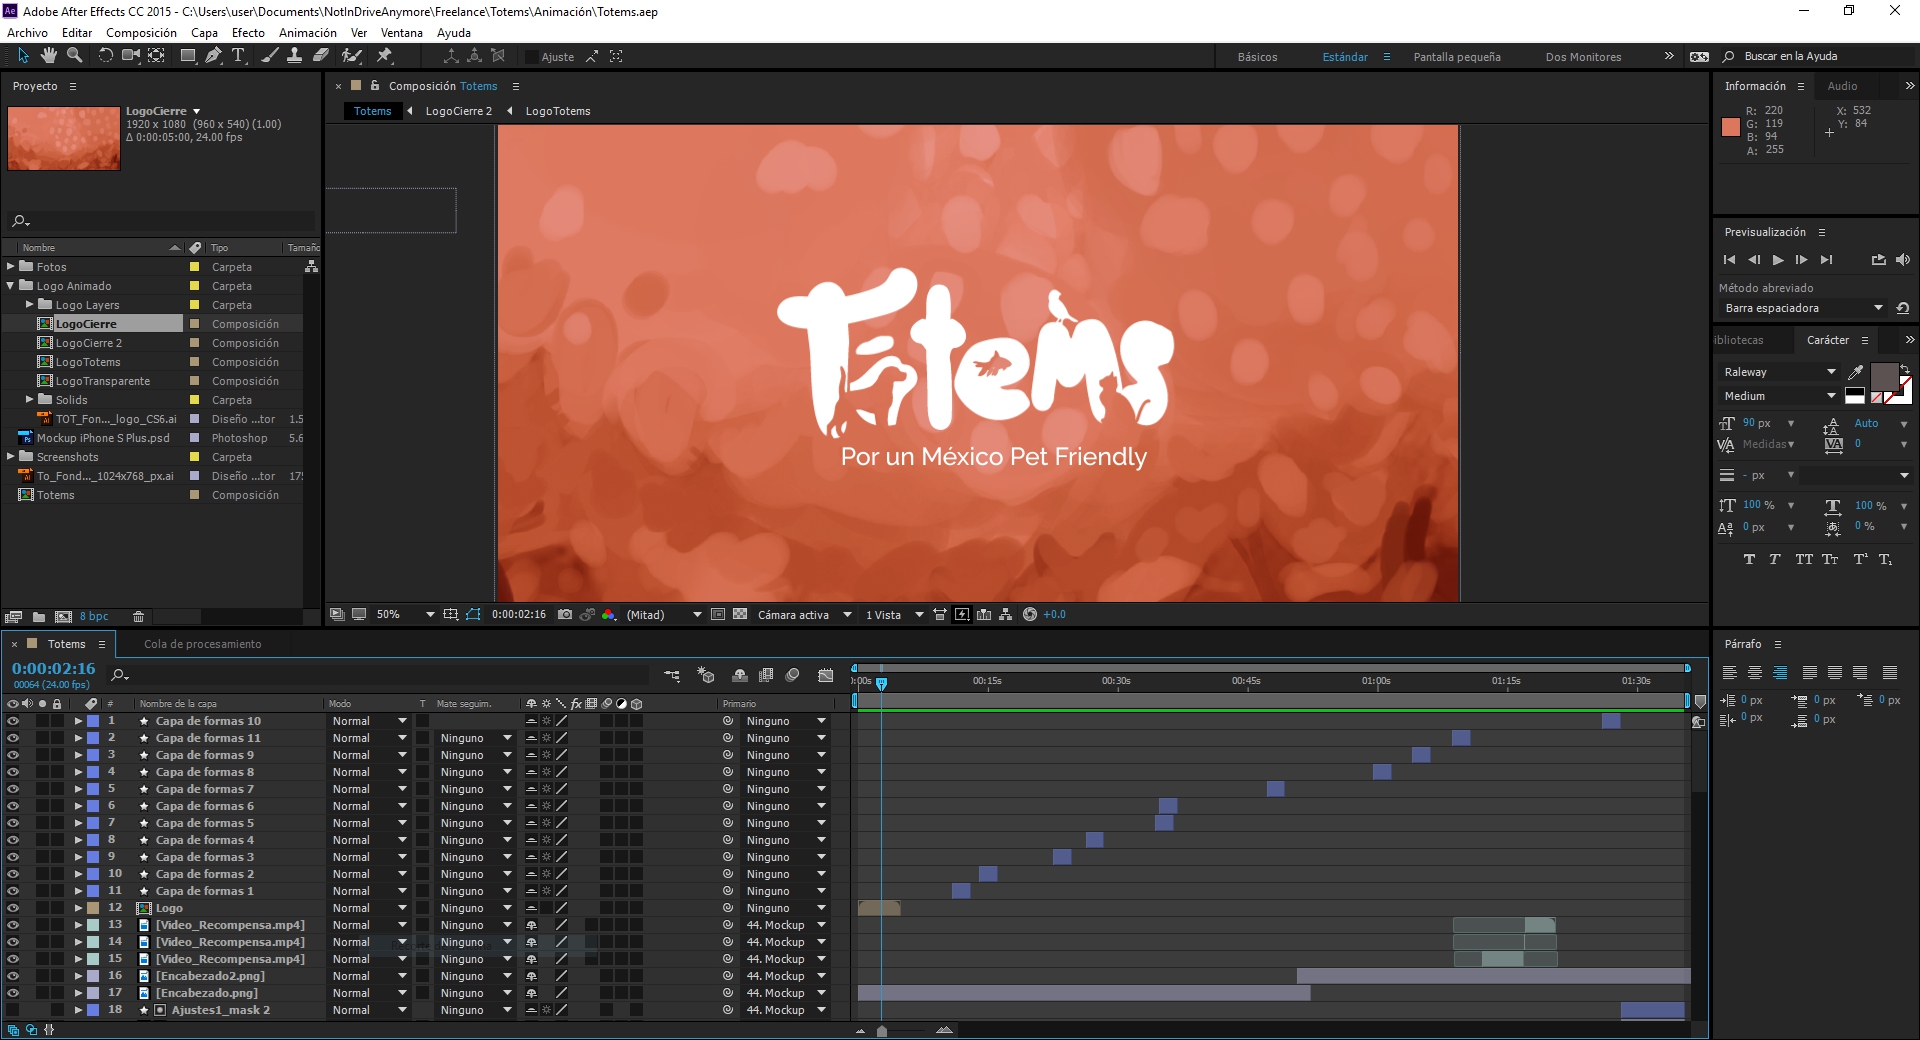Open the Cámara activa view dropdown
This screenshot has height=1040, width=1920.
(804, 615)
